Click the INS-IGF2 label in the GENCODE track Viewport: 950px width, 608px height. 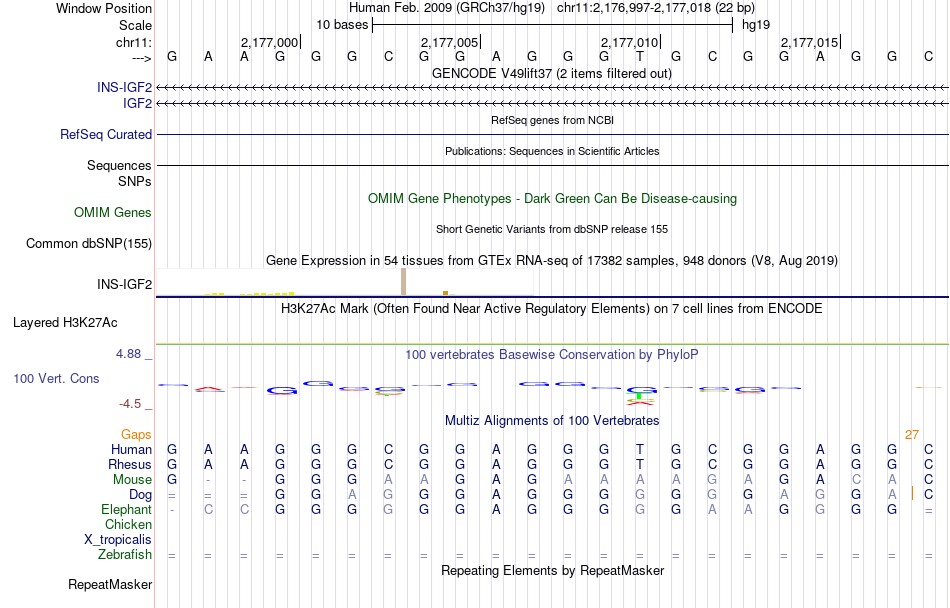124,87
